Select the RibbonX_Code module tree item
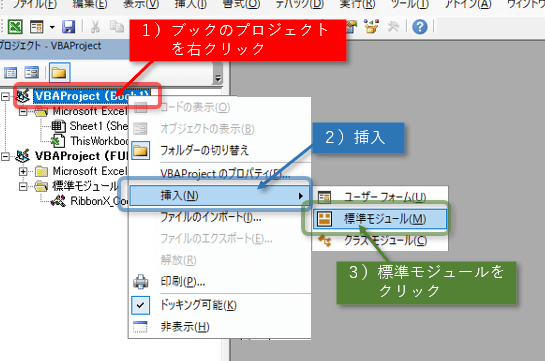This screenshot has width=545, height=361. pyautogui.click(x=99, y=201)
